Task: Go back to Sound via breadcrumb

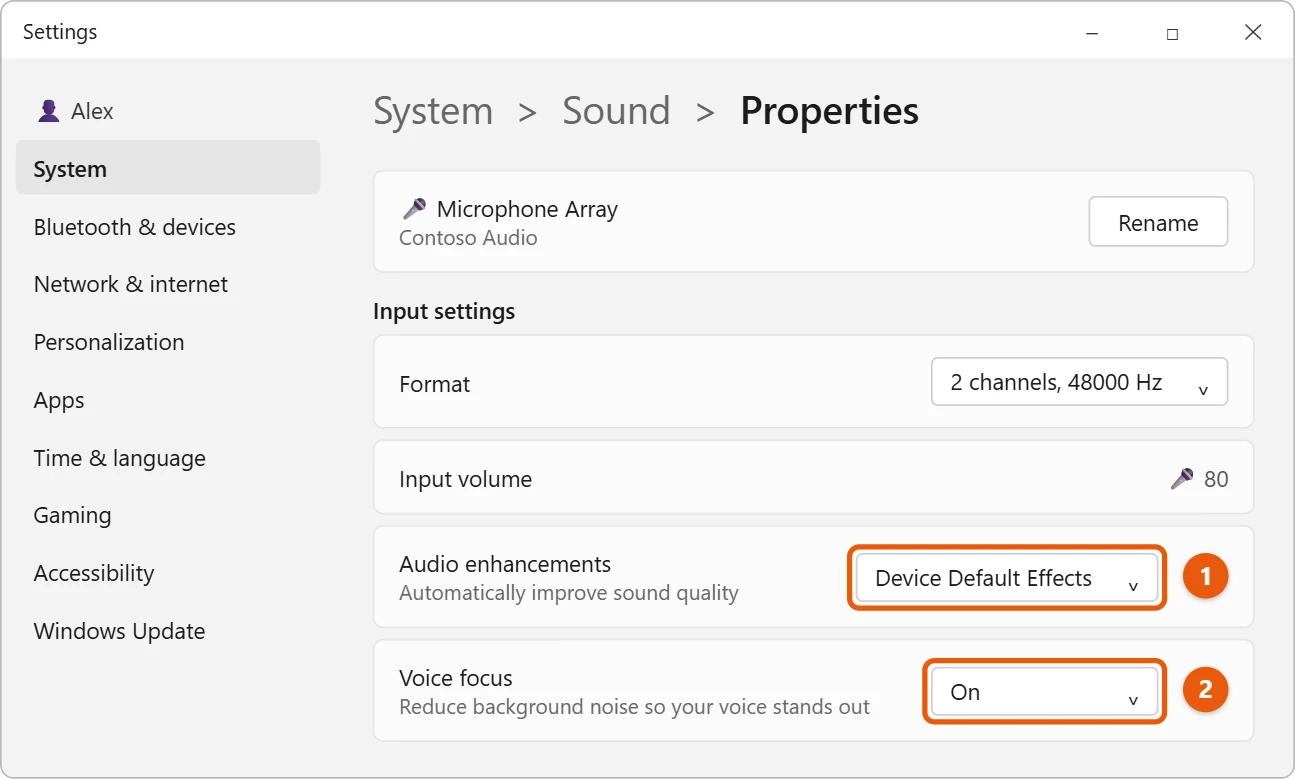Action: tap(616, 111)
